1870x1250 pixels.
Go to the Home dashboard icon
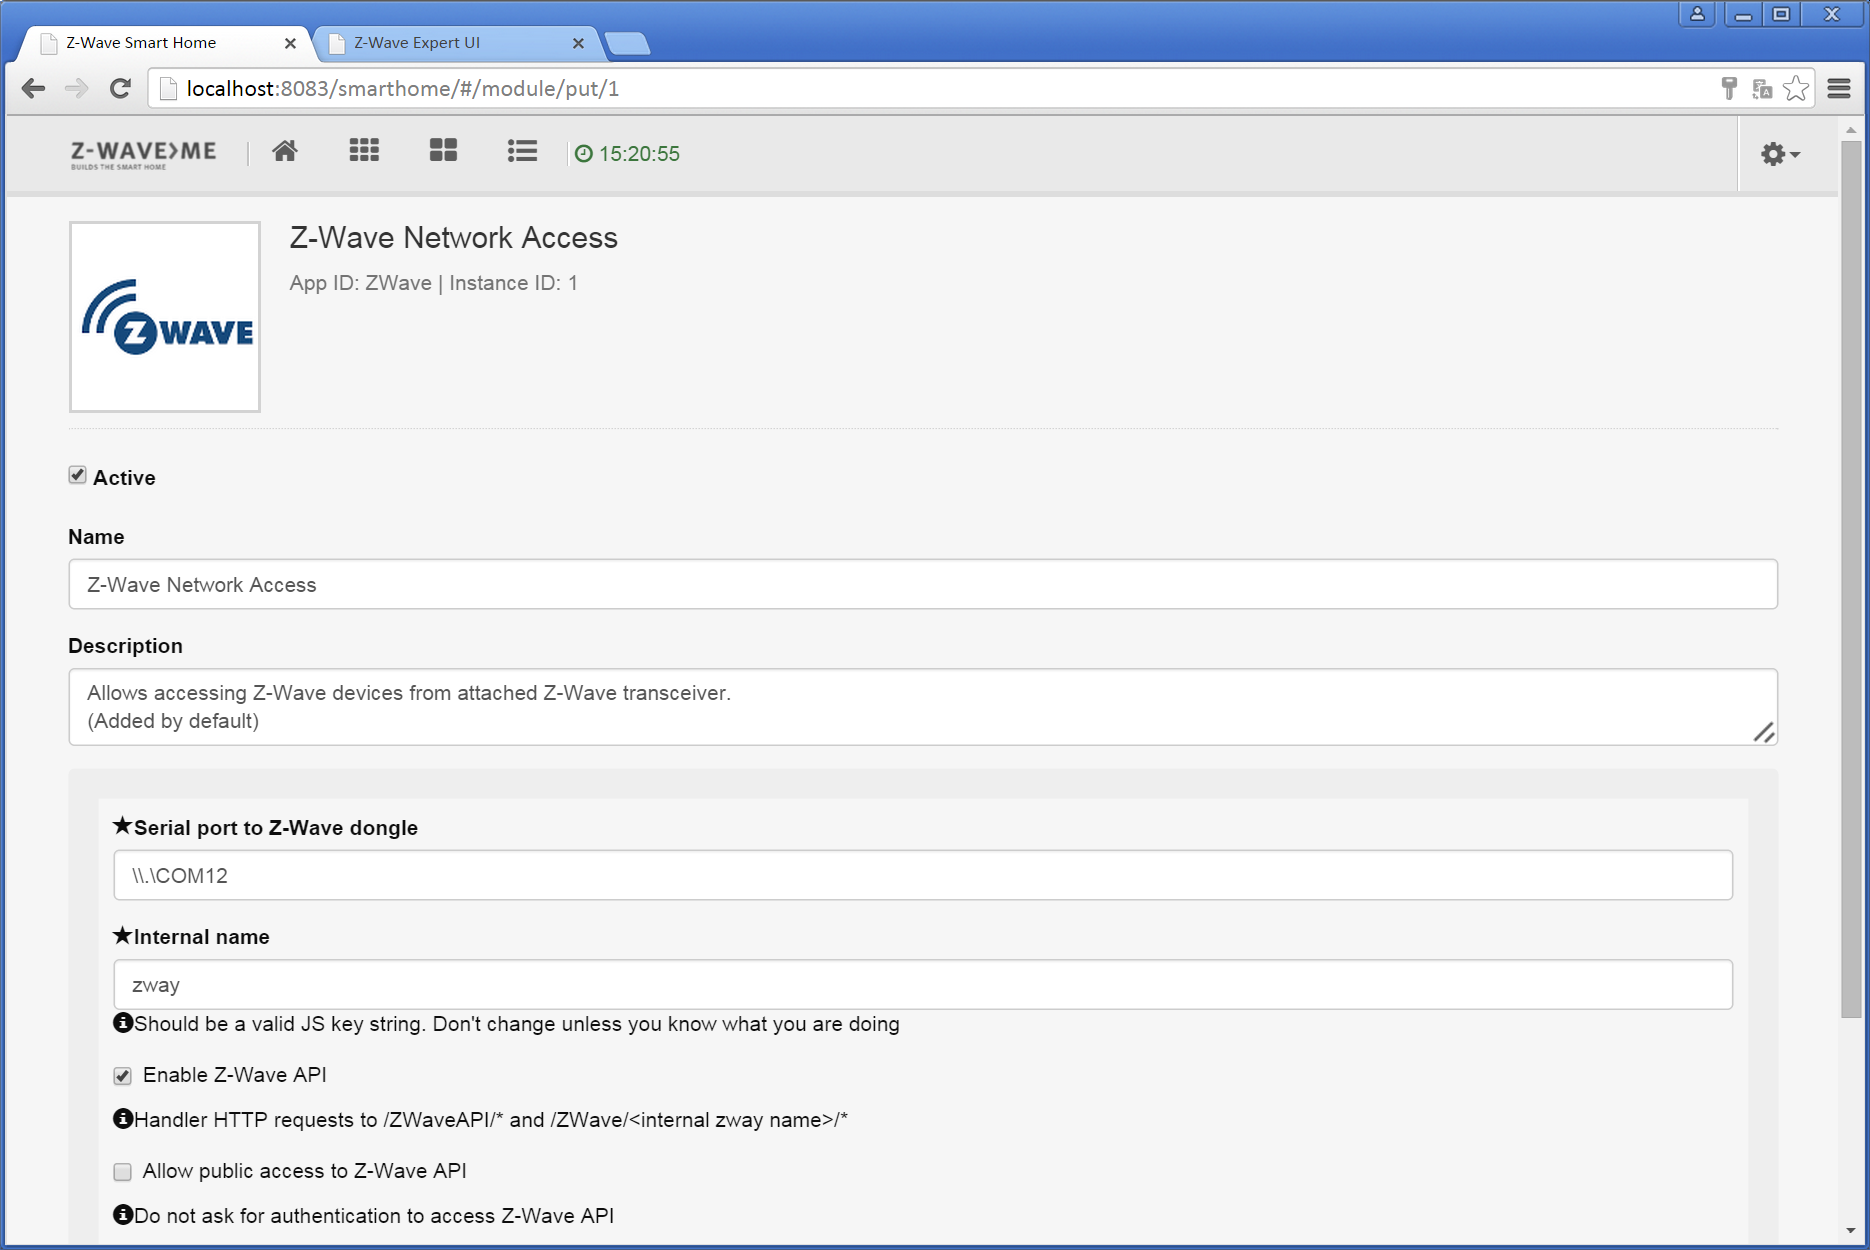coord(285,151)
